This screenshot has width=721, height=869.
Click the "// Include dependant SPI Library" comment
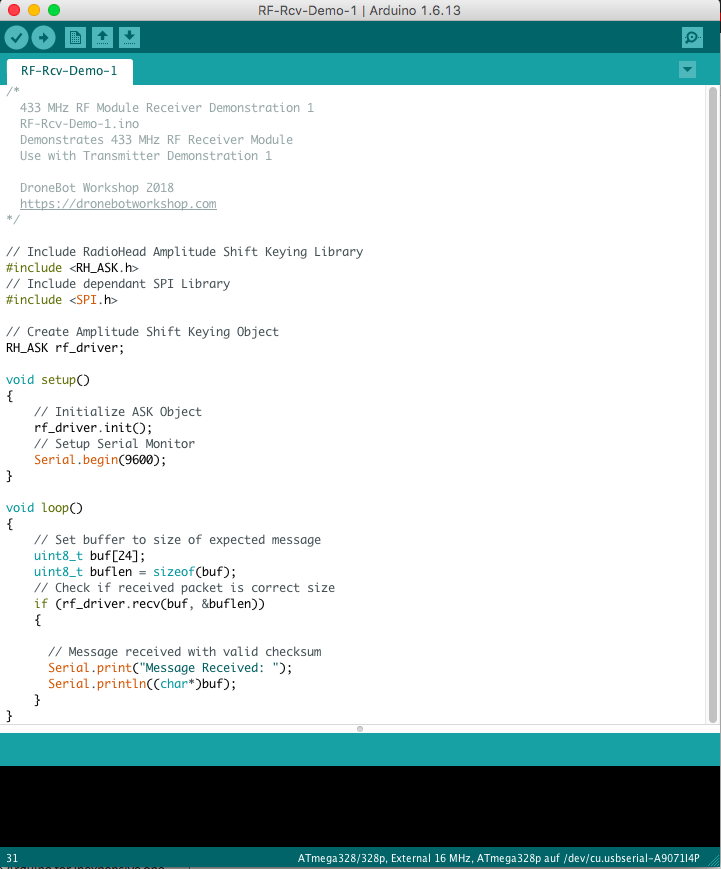pyautogui.click(x=118, y=284)
